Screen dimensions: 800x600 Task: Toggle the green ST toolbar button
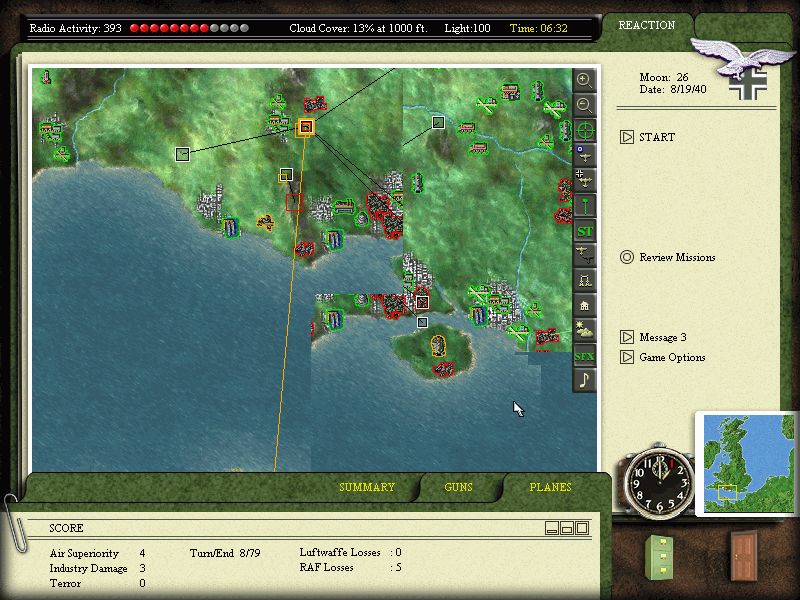point(584,231)
